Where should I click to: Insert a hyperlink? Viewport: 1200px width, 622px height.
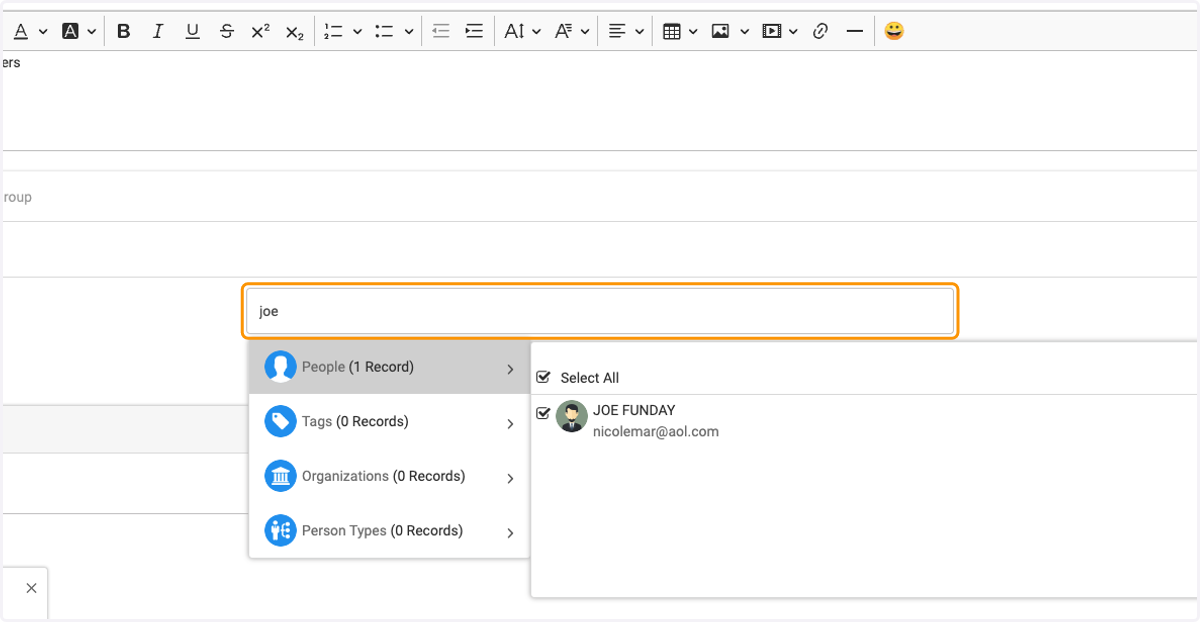click(820, 31)
